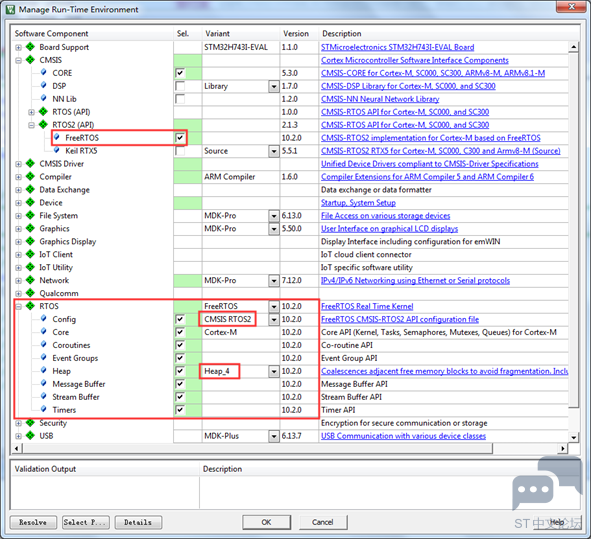This screenshot has height=539, width=591.
Task: Click the RTOS group diamond icon
Action: 30,306
